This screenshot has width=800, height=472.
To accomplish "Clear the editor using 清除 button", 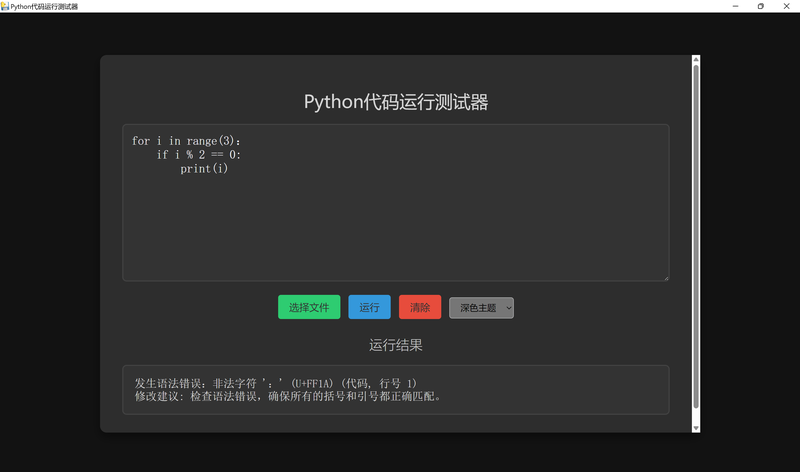I will tap(420, 307).
